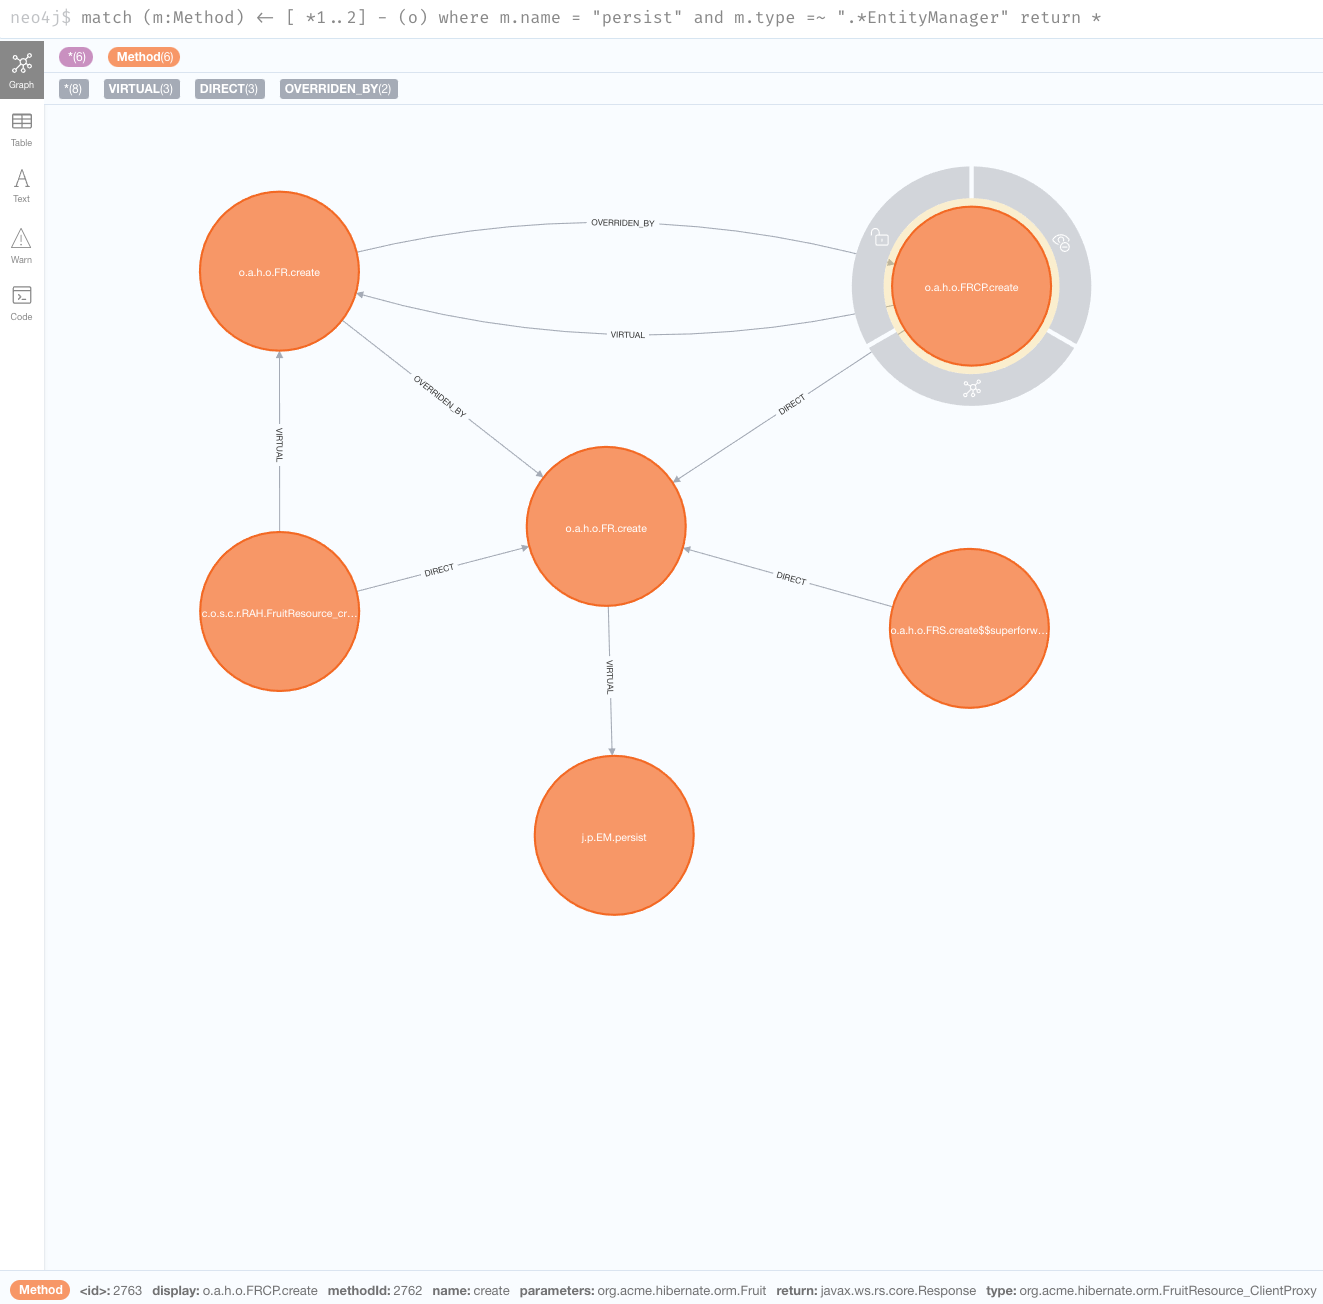
Task: Open the Code panel in the sidebar
Action: pos(21,302)
